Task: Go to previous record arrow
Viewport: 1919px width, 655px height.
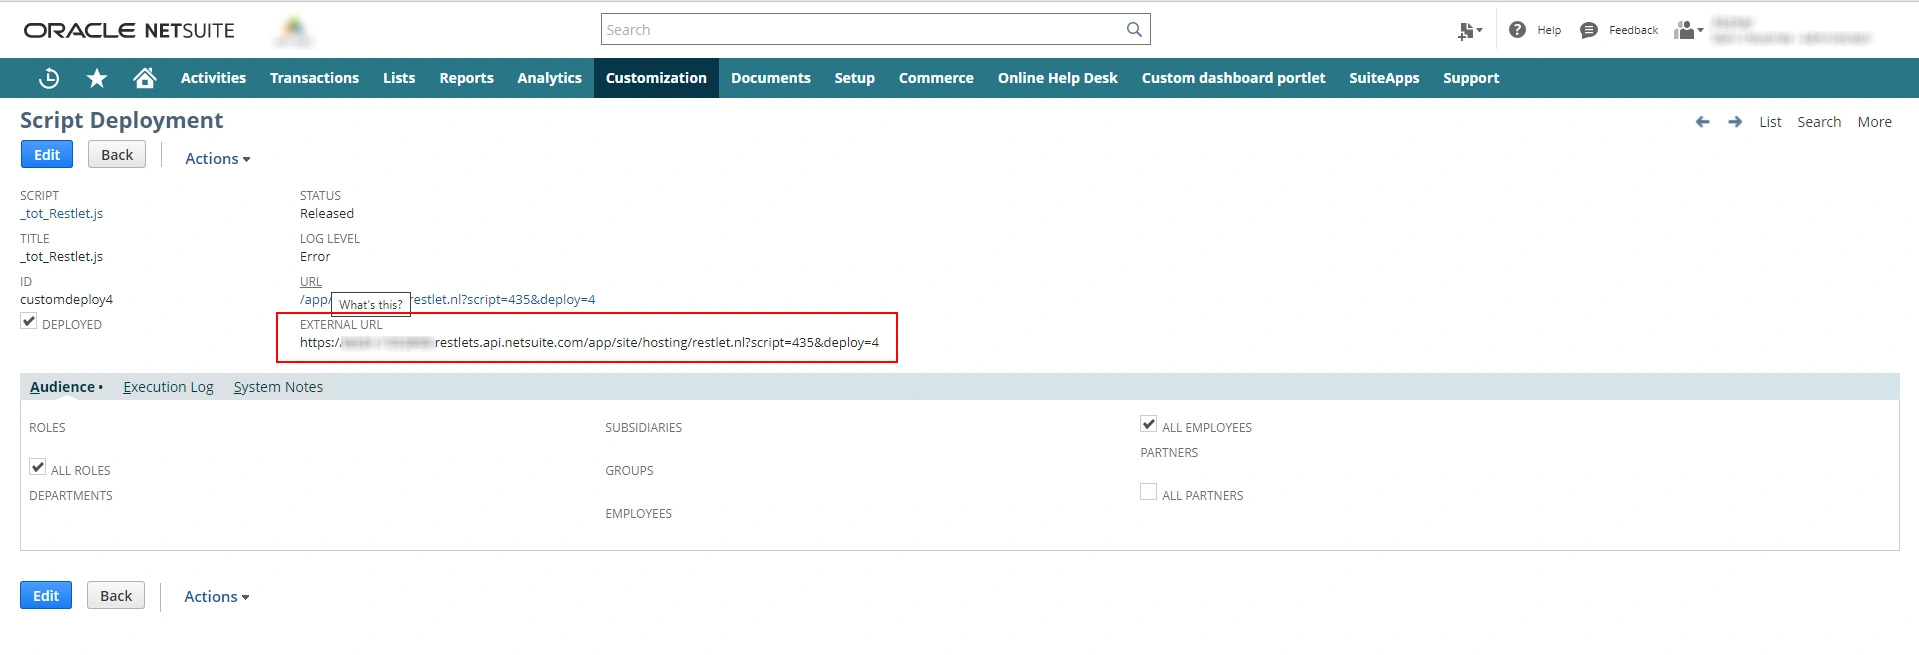Action: (x=1702, y=122)
